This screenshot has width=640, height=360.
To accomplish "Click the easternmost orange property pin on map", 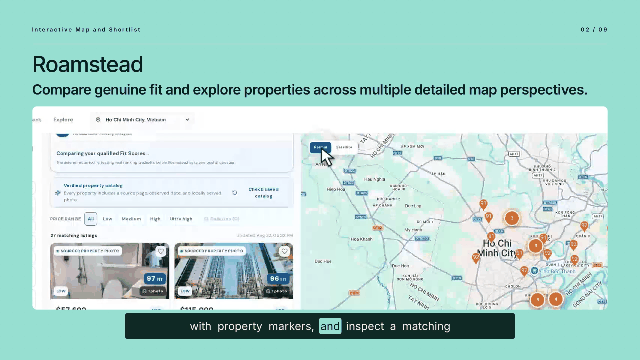I will point(584,226).
